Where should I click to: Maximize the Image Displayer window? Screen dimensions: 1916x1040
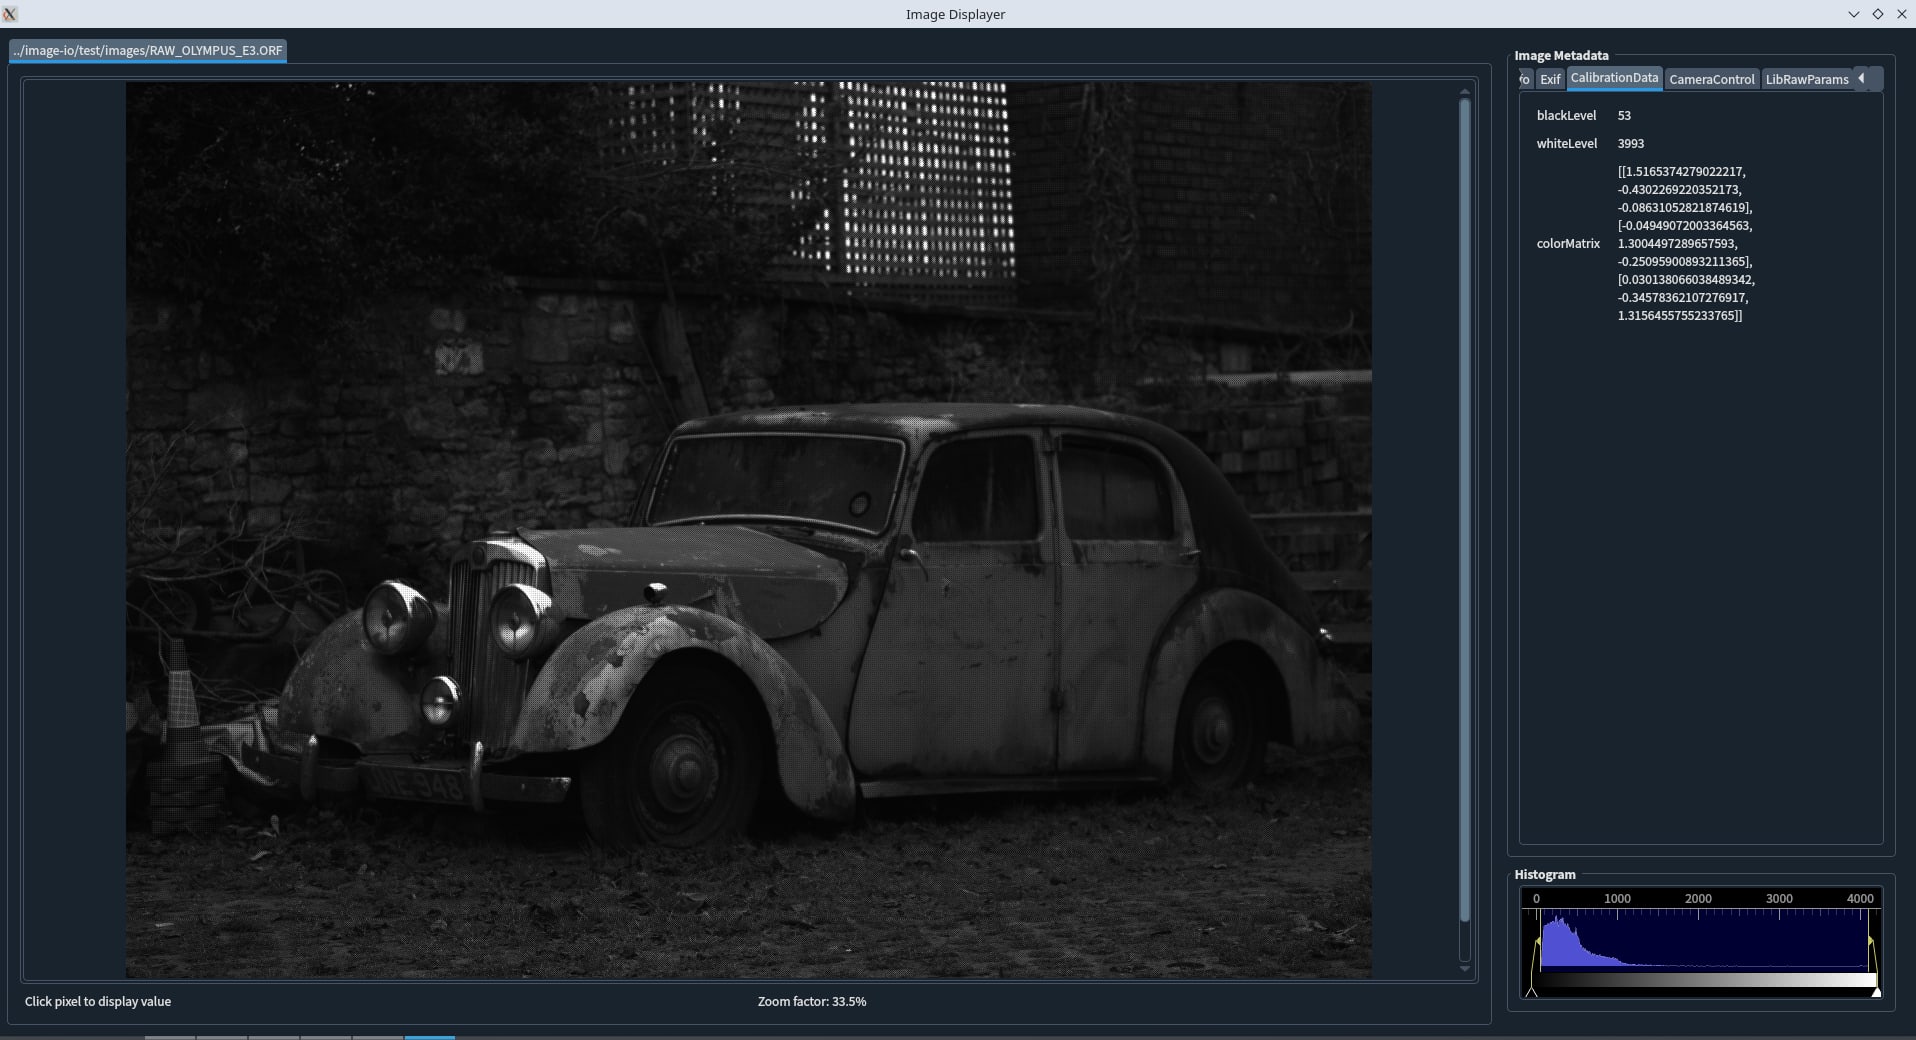point(1877,14)
